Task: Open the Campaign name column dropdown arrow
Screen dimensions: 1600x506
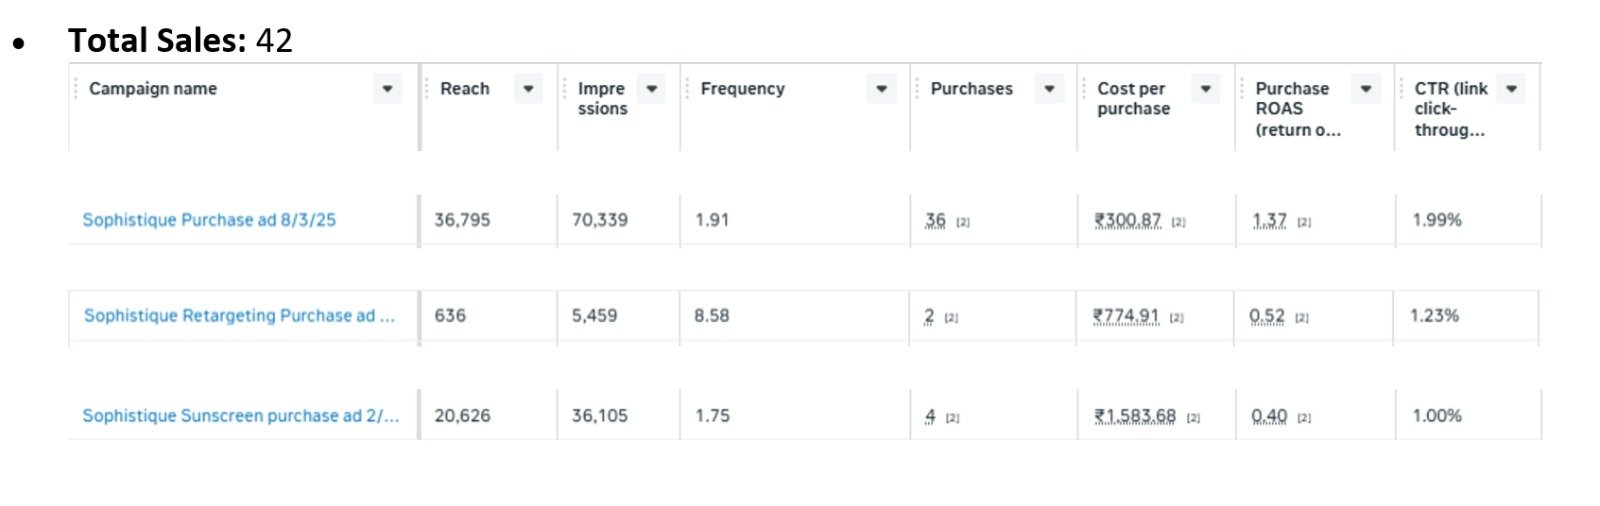Action: coord(387,89)
